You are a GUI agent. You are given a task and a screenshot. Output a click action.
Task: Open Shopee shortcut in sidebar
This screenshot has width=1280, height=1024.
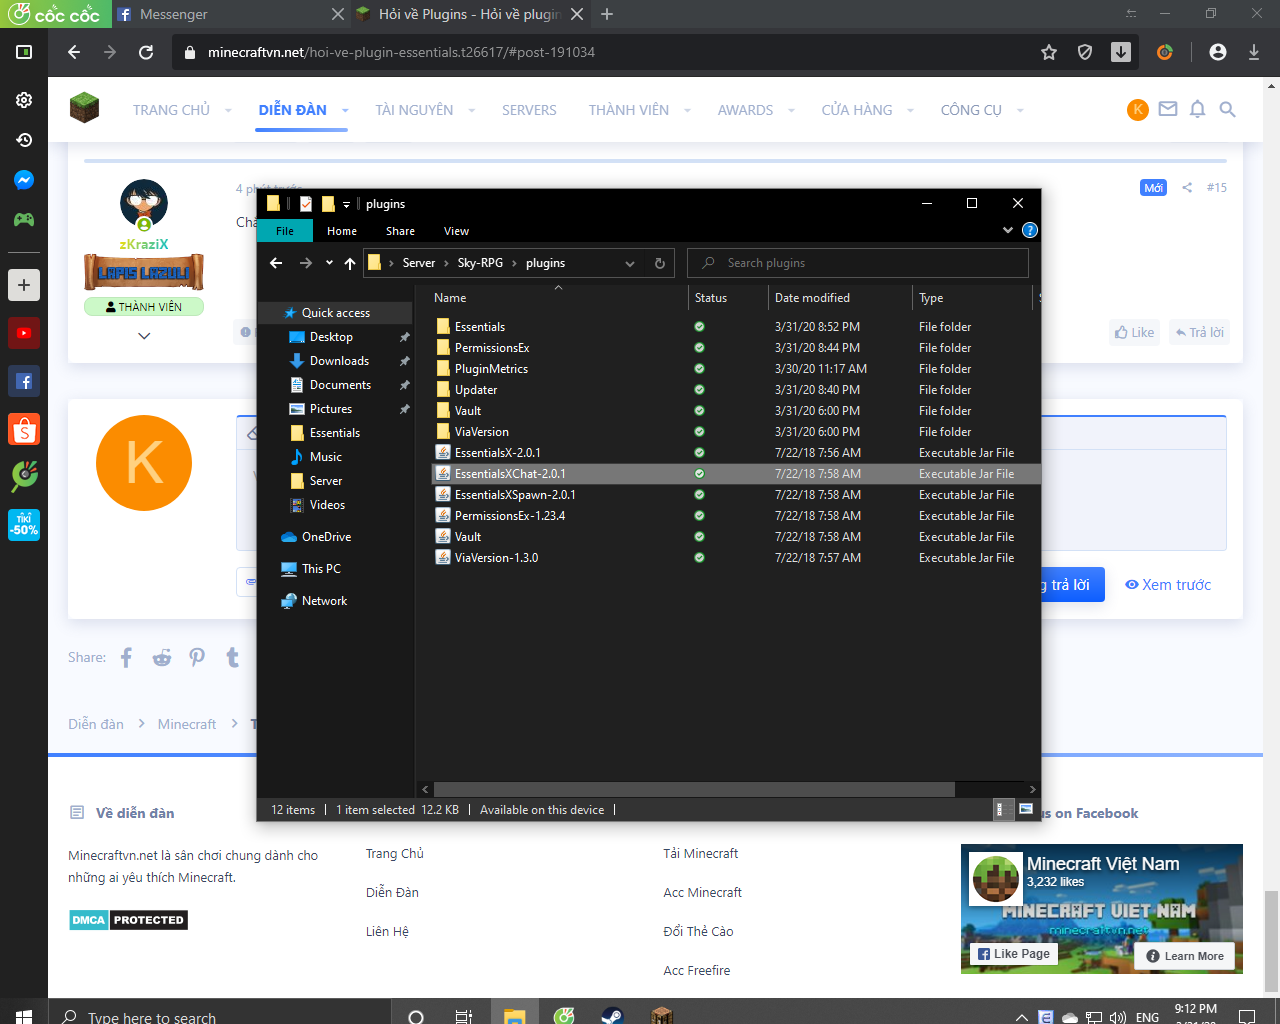pos(24,429)
